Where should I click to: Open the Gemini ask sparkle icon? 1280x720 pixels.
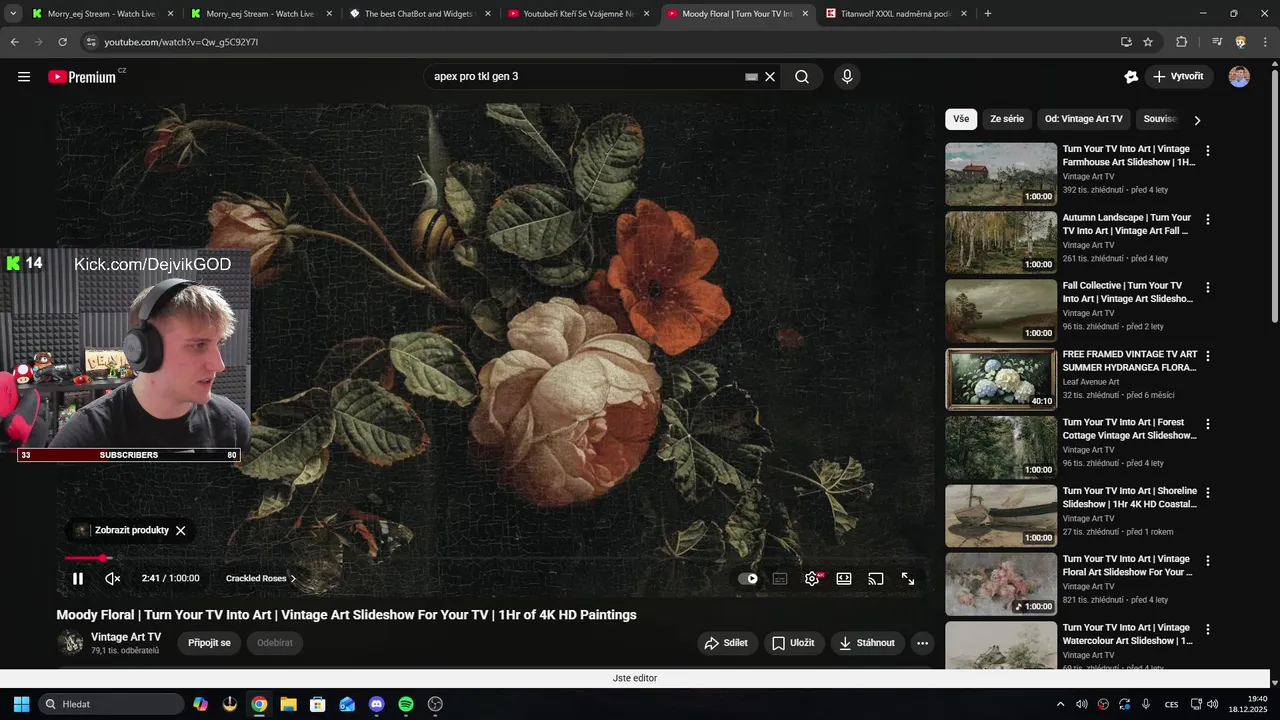[x=1131, y=77]
